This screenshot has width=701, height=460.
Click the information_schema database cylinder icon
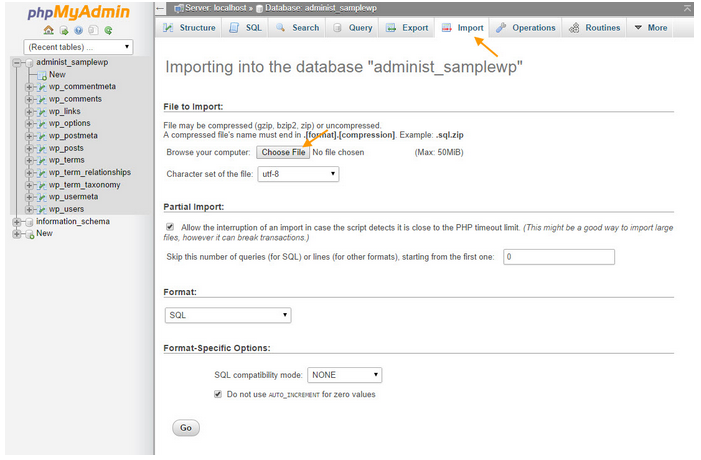coord(30,222)
